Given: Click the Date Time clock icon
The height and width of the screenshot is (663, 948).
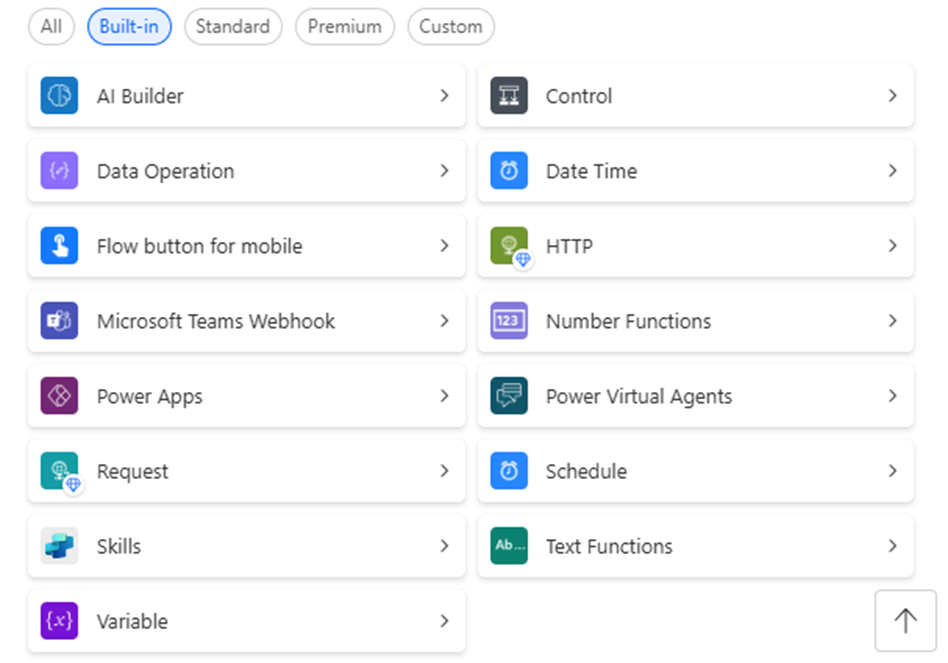Looking at the screenshot, I should pos(508,170).
